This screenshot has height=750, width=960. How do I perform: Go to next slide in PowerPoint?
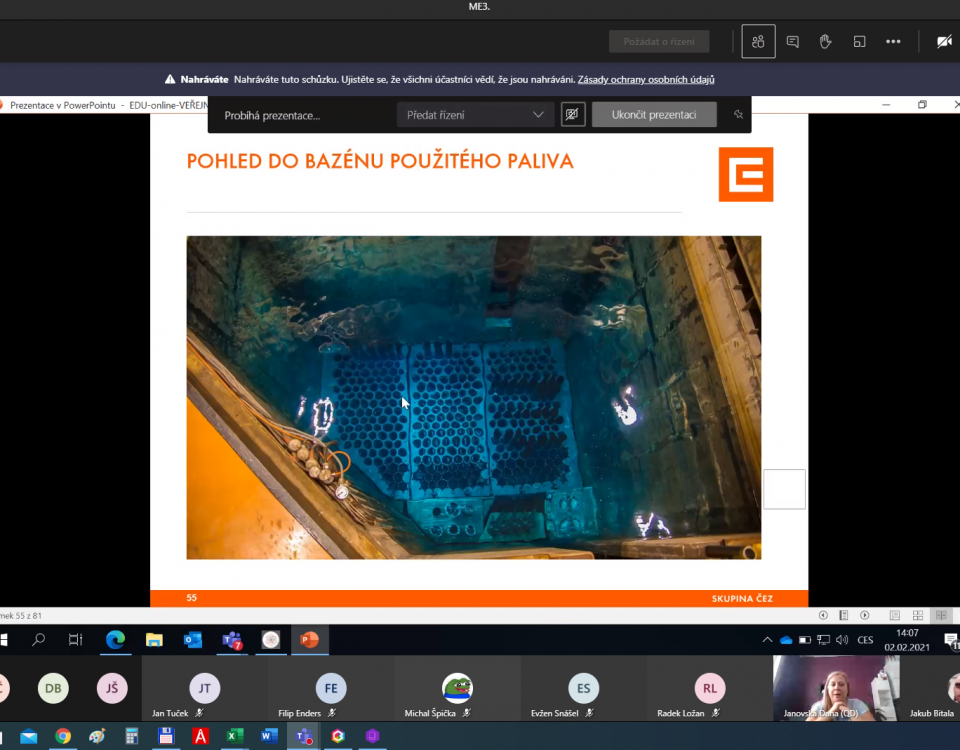tap(864, 615)
